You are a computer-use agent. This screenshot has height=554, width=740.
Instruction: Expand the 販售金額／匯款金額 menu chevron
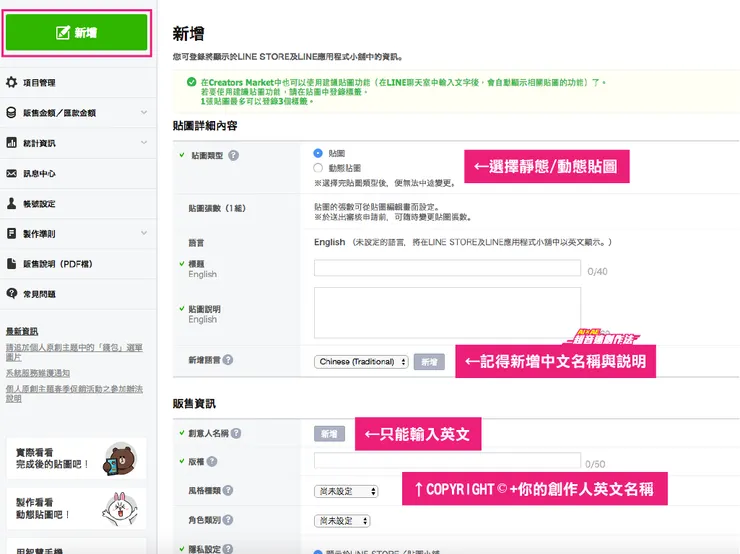[144, 112]
